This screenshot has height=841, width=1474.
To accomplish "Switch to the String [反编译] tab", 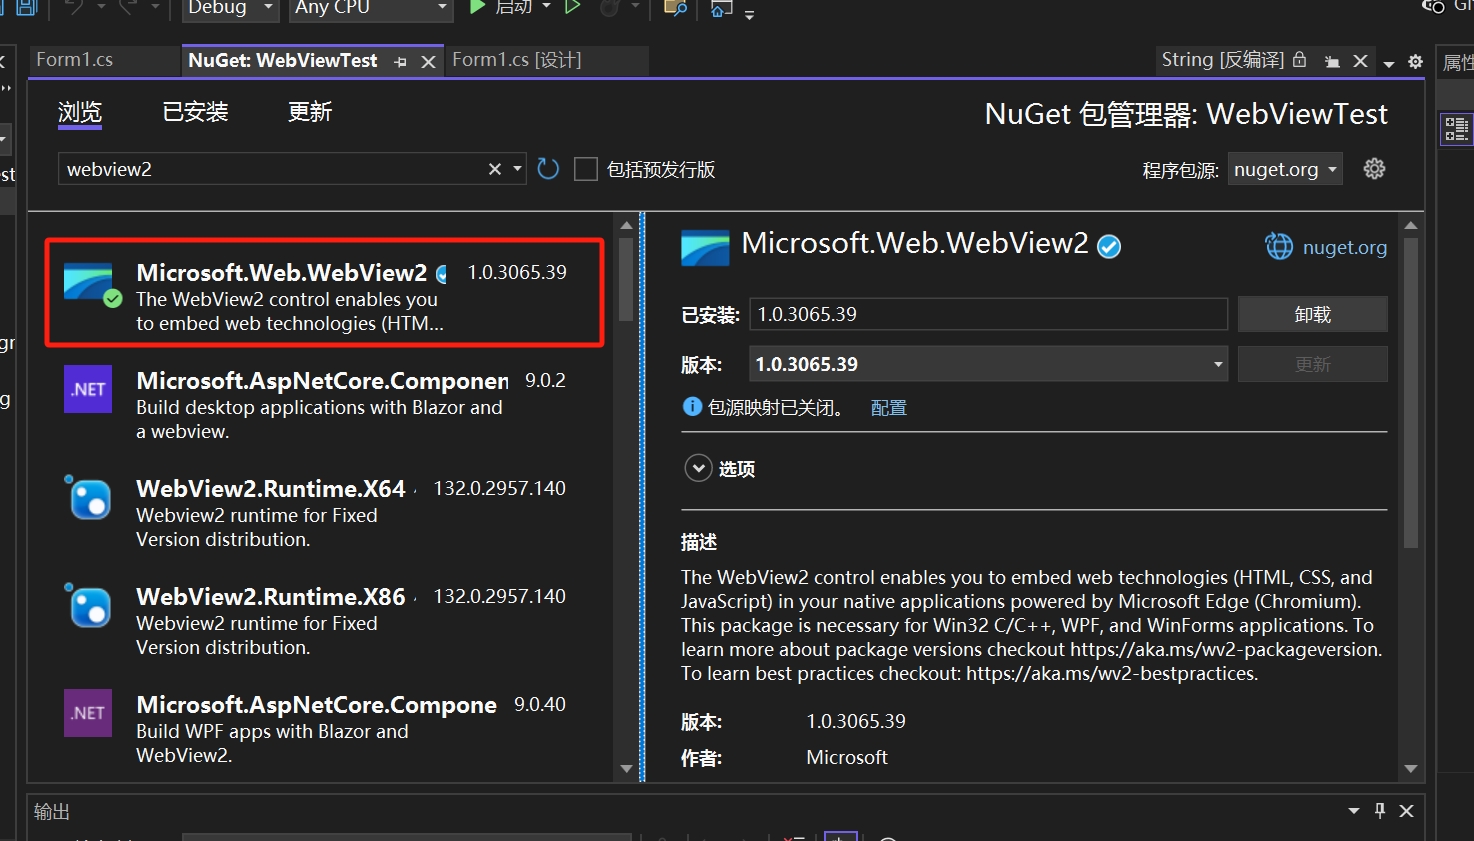I will pos(1222,60).
